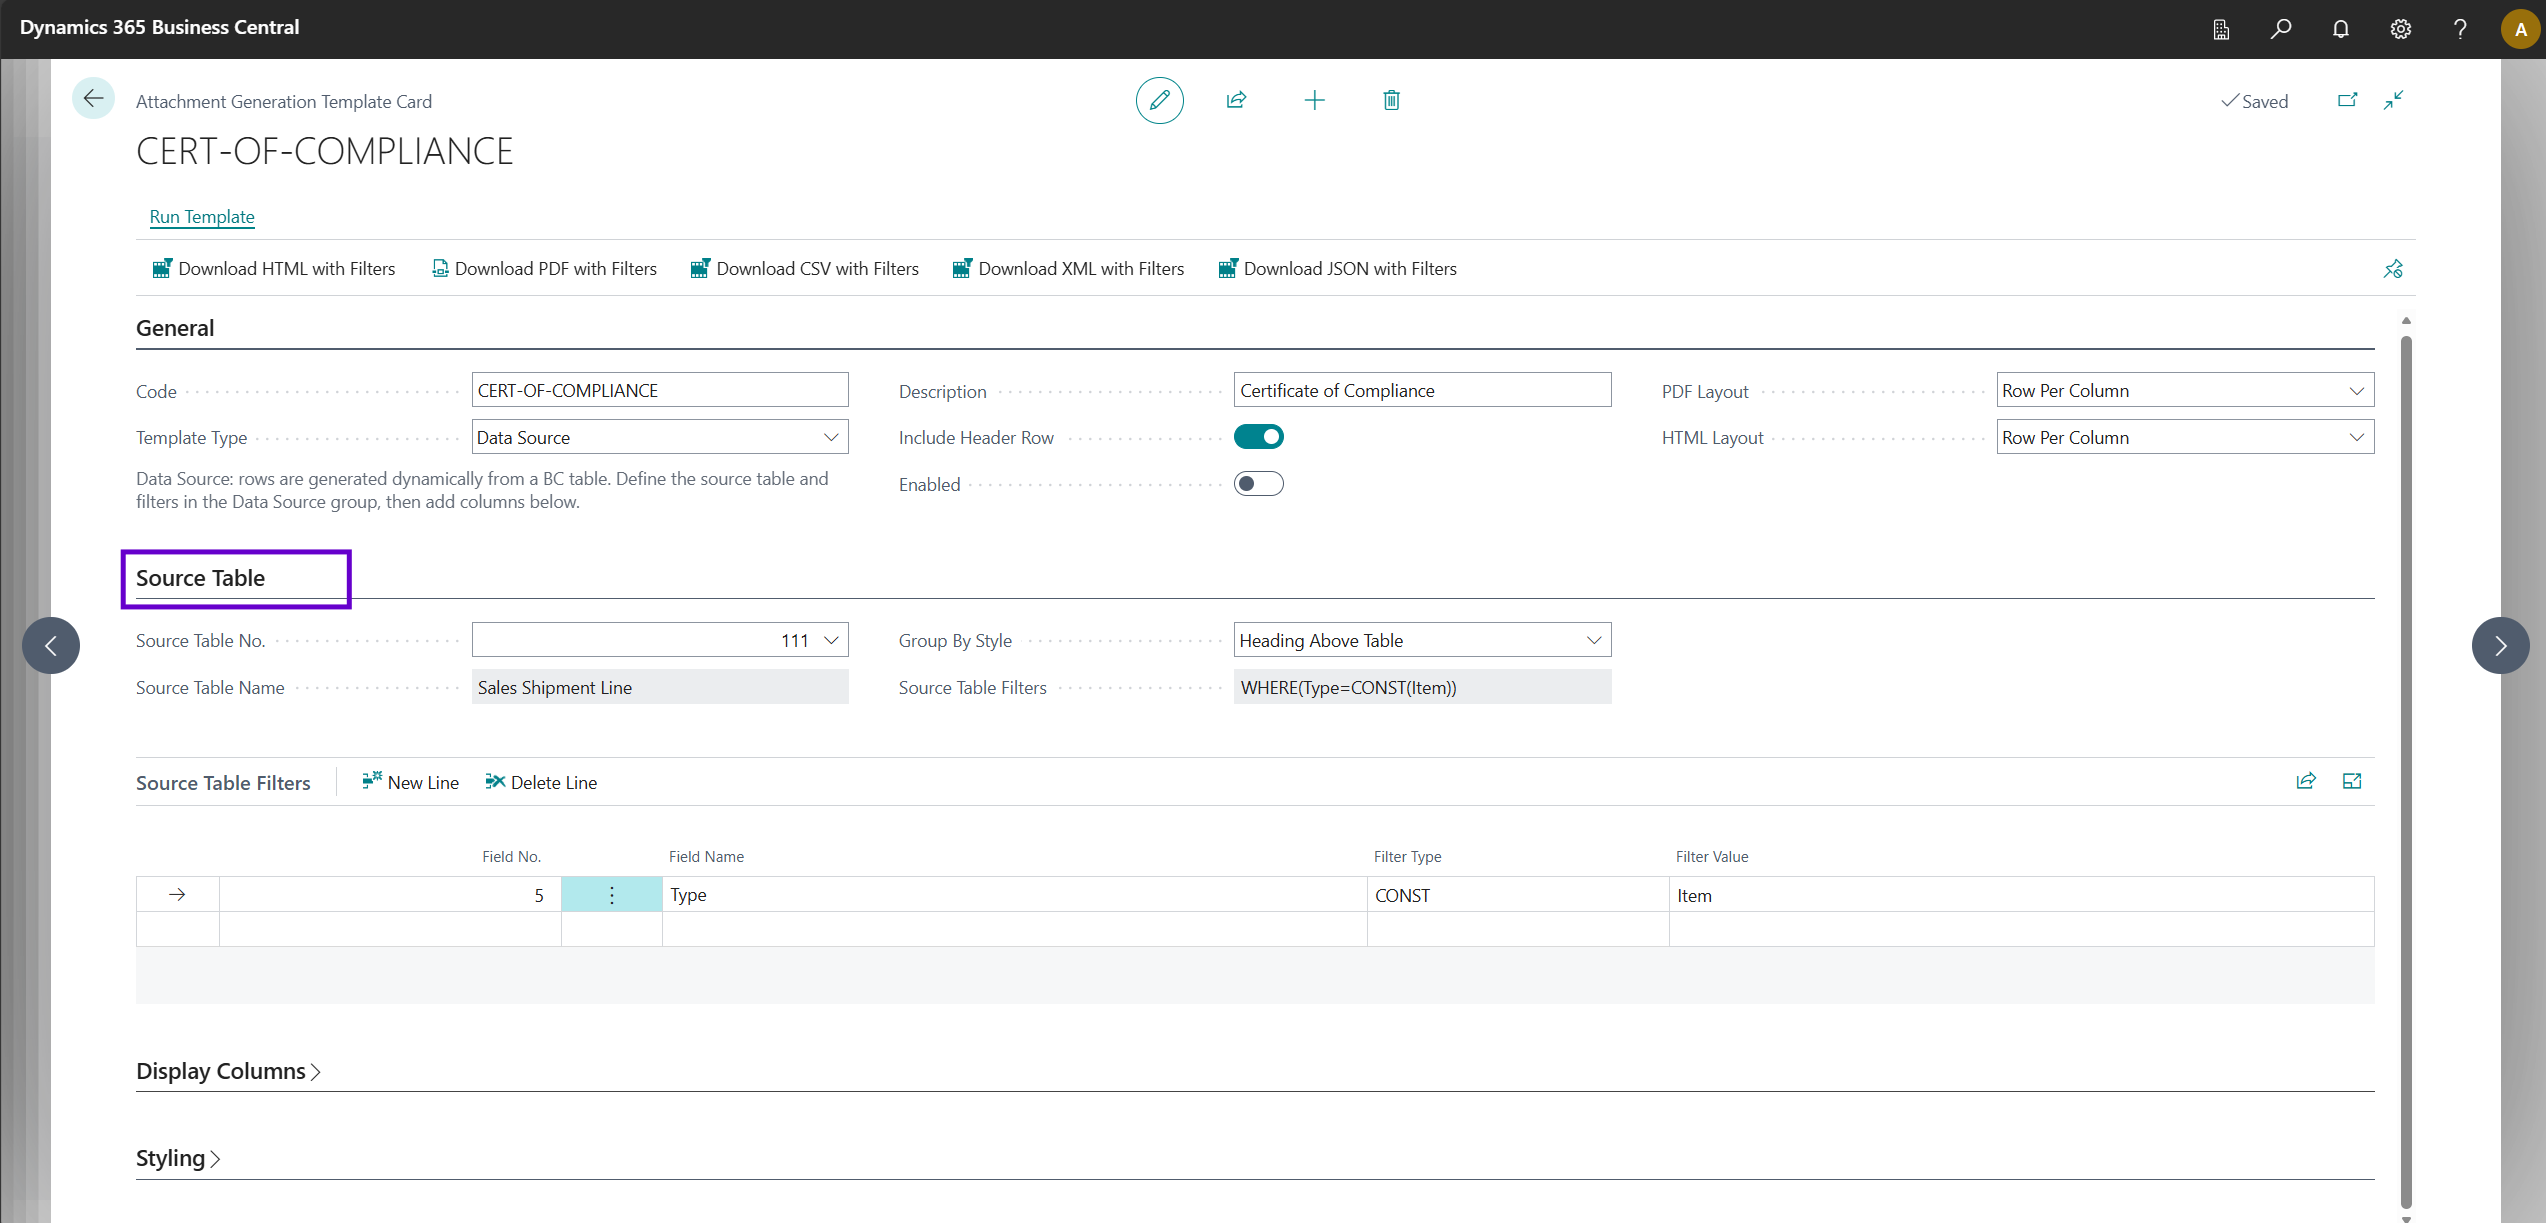Click Delete Line in Source Table Filters

pyautogui.click(x=541, y=782)
